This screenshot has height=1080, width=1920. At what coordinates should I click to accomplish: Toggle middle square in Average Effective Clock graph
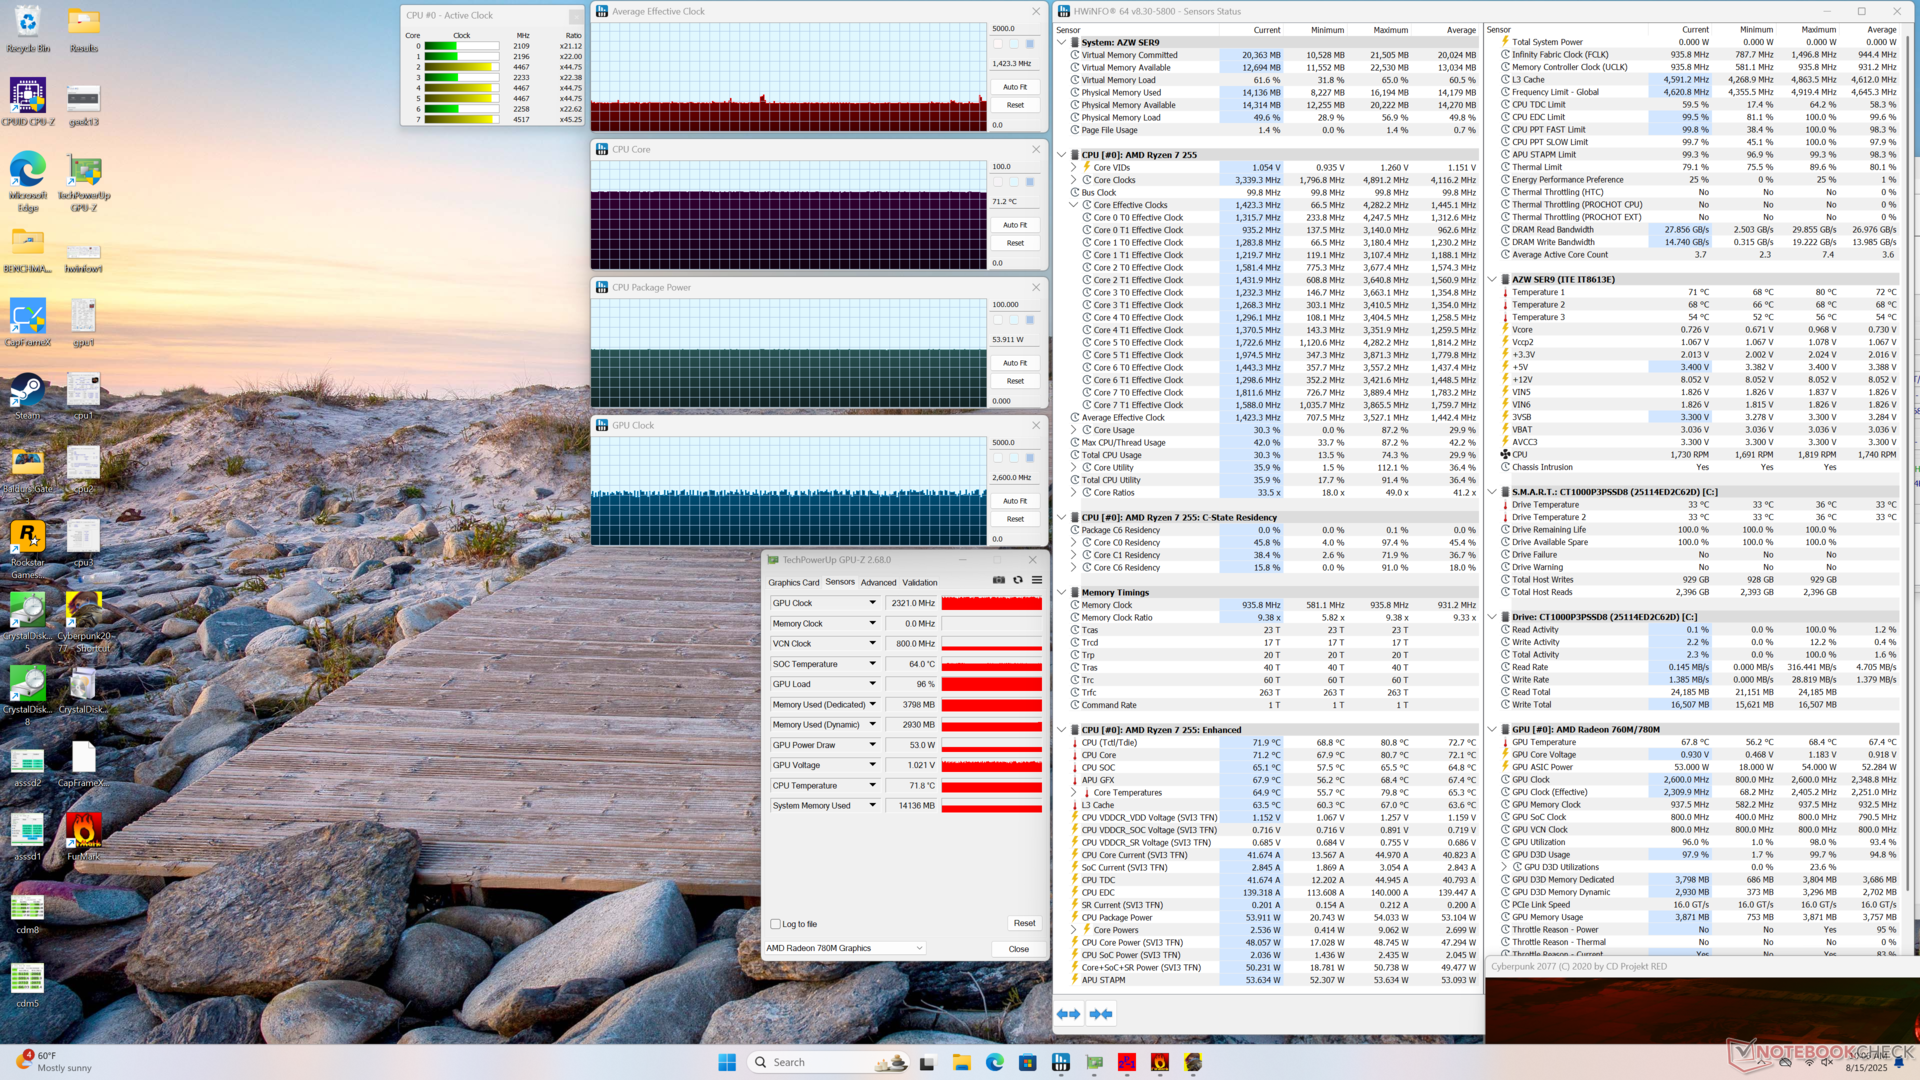(x=1013, y=44)
